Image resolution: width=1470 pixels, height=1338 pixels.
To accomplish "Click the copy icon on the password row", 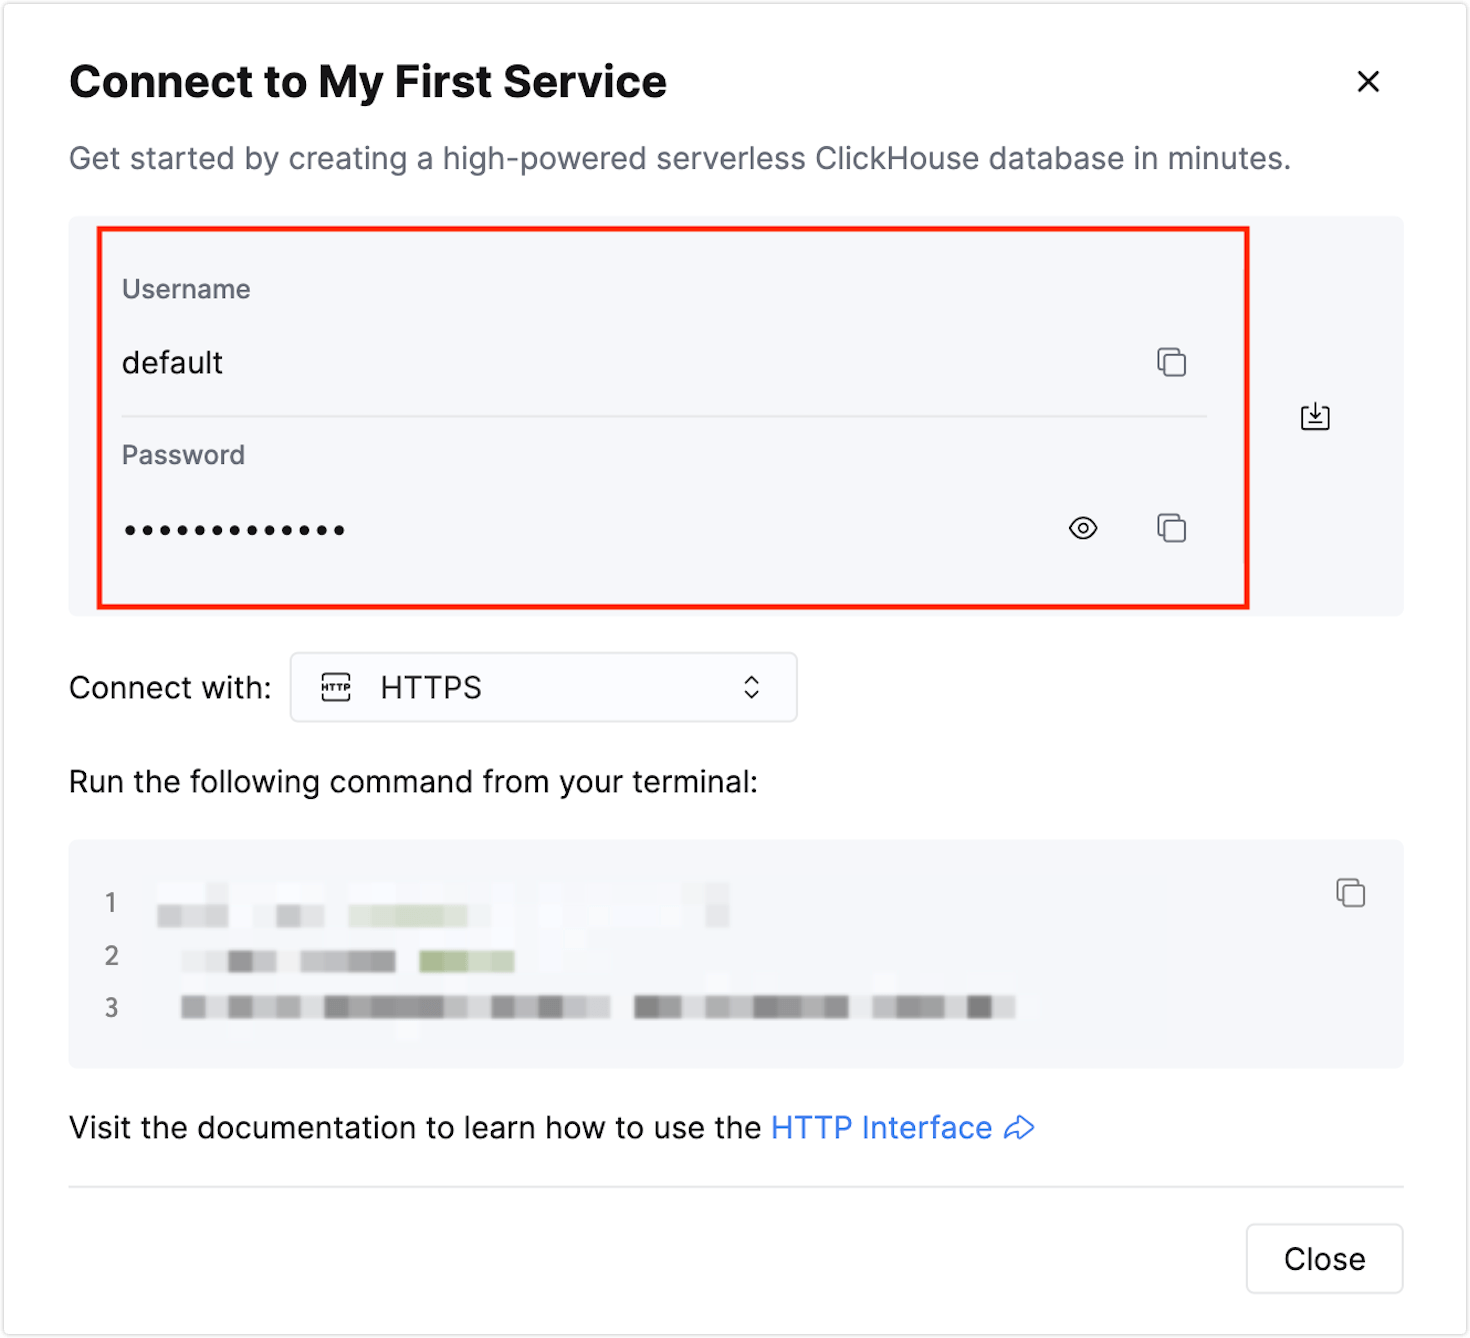I will (1170, 528).
